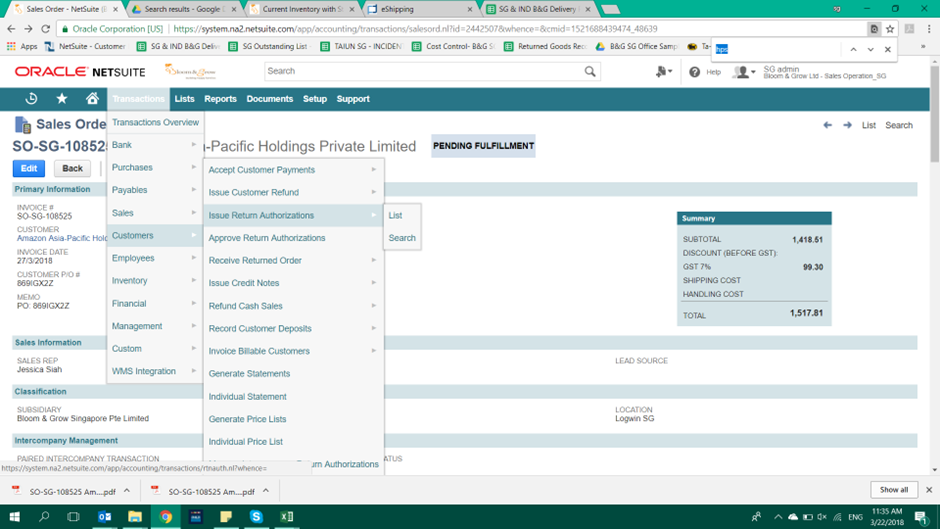
Task: Open Skype from the taskbar
Action: pyautogui.click(x=257, y=516)
